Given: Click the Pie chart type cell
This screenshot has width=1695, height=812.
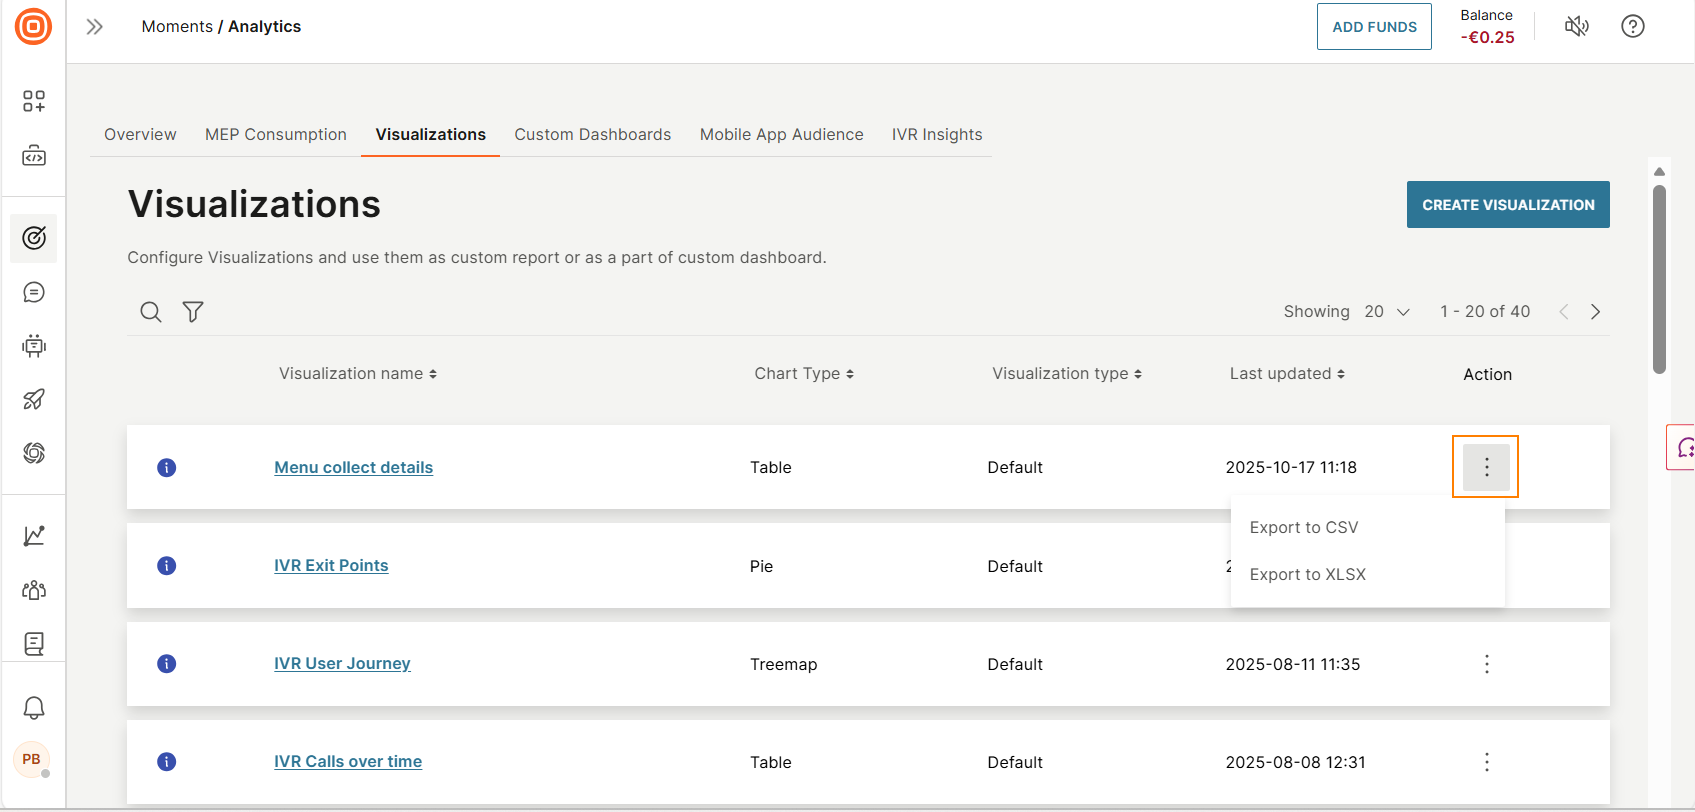Looking at the screenshot, I should pyautogui.click(x=761, y=566).
